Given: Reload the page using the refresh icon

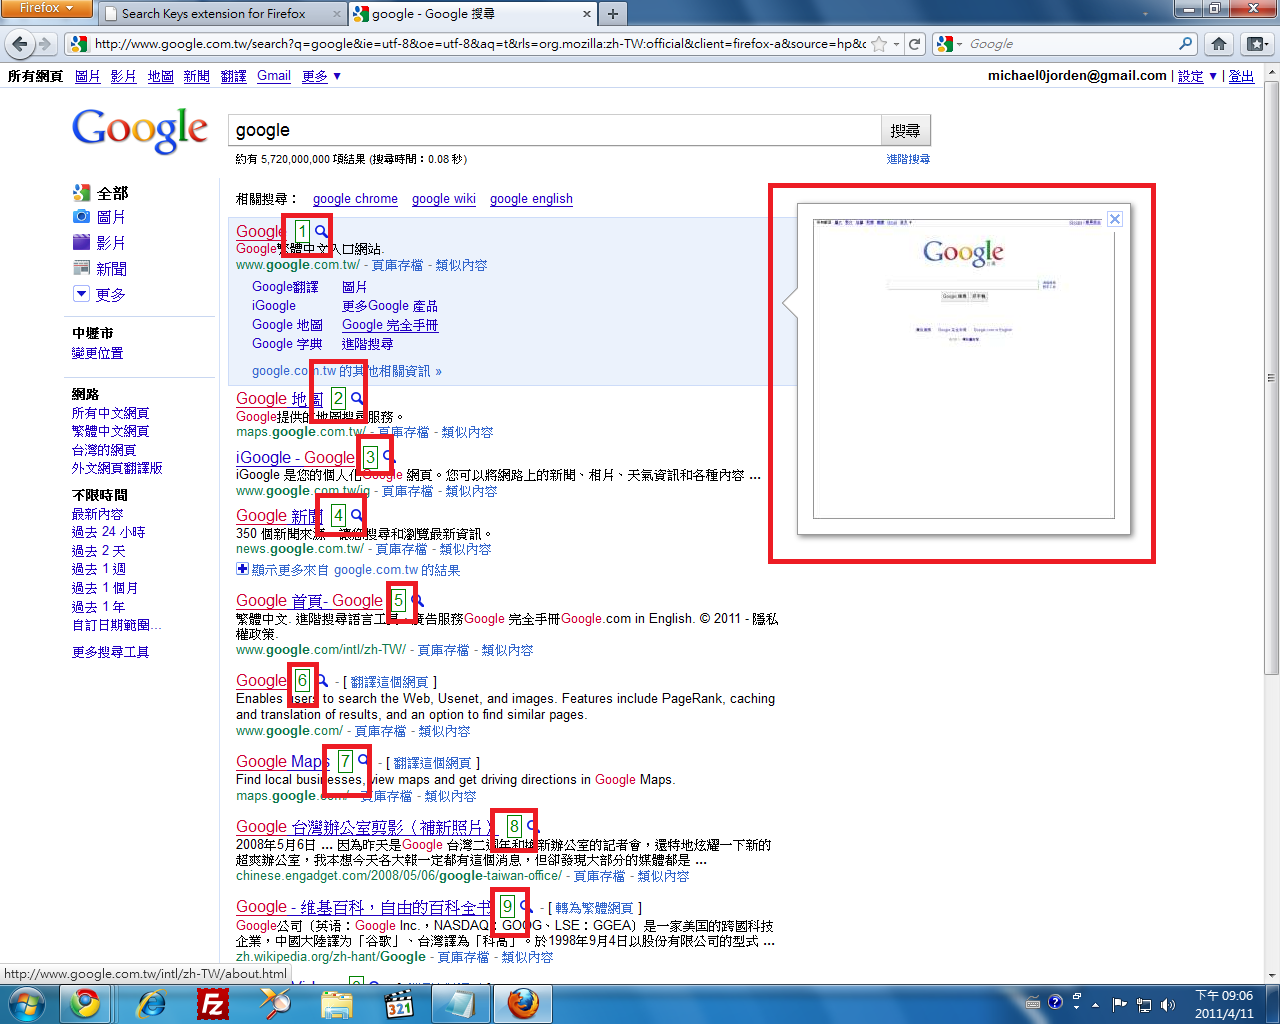Looking at the screenshot, I should [x=914, y=43].
